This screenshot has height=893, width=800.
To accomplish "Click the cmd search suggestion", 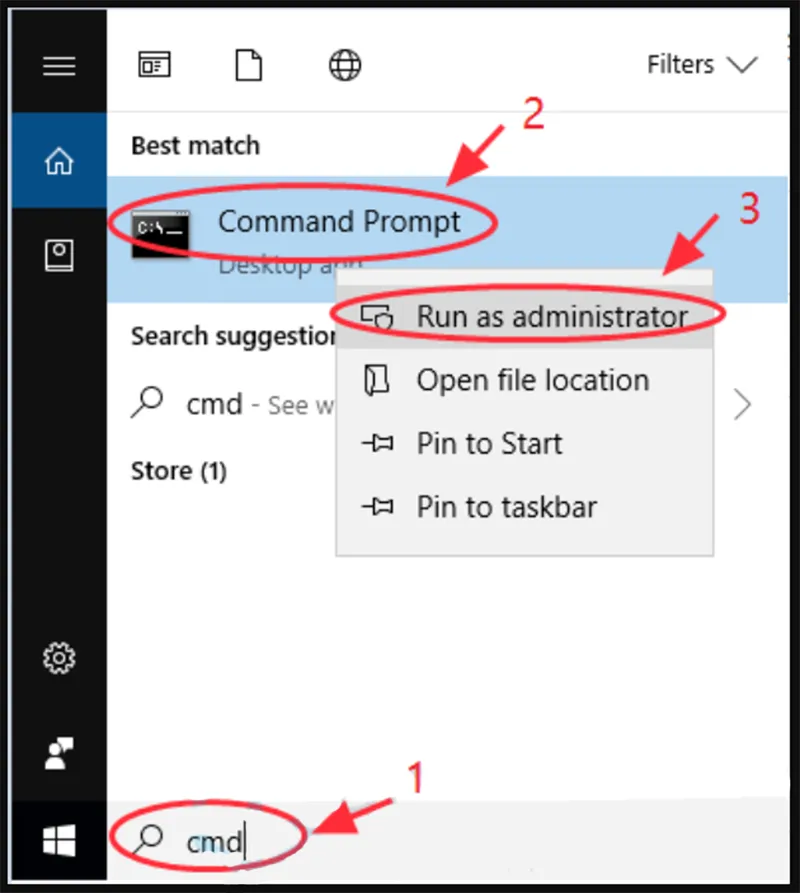I will click(x=214, y=404).
